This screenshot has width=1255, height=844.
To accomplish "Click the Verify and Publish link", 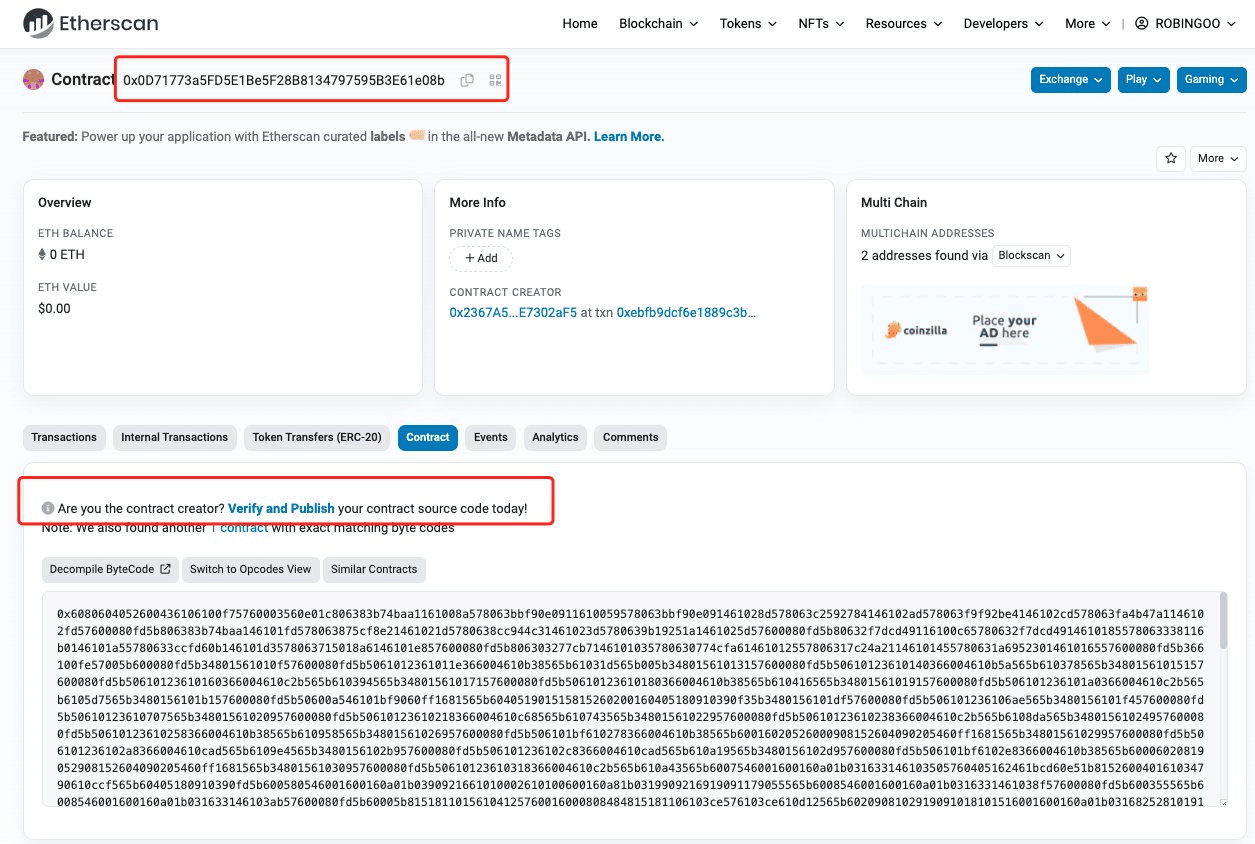I will click(x=281, y=509).
